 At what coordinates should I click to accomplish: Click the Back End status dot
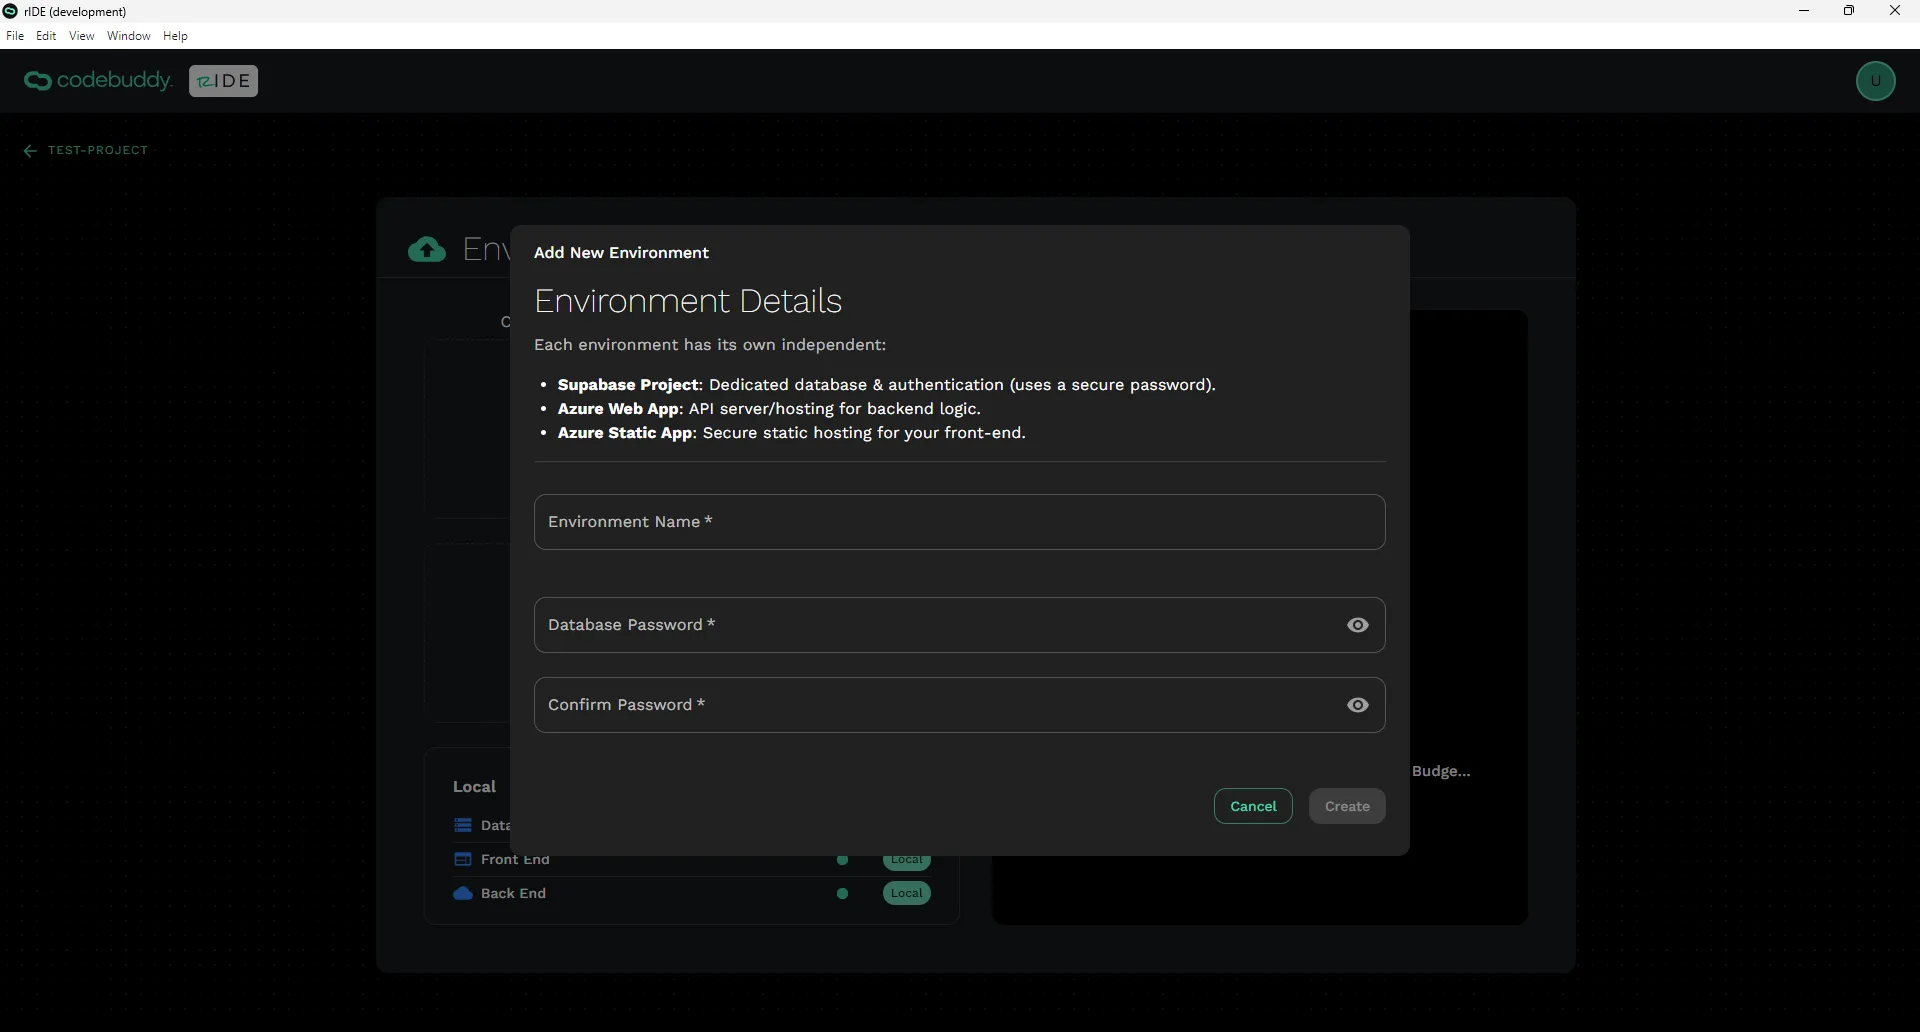(842, 893)
